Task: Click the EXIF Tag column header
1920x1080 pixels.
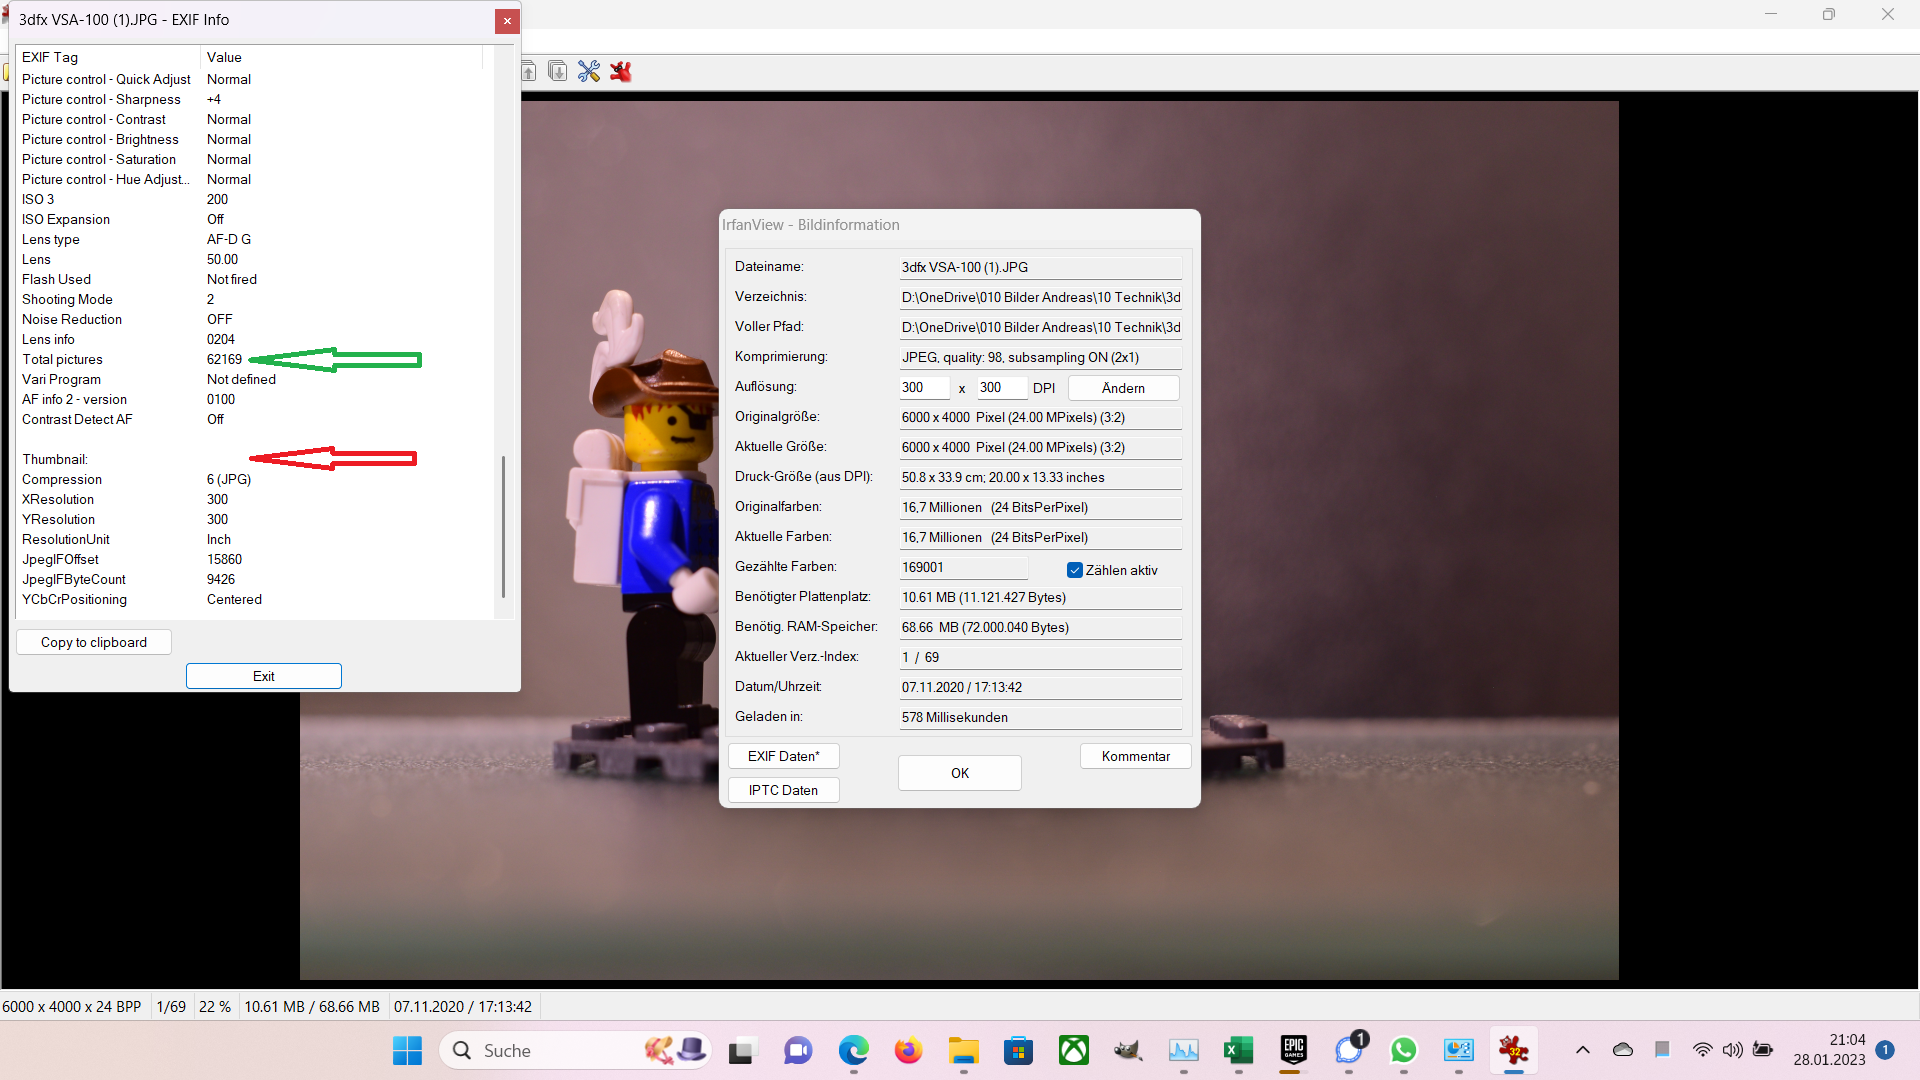Action: pyautogui.click(x=108, y=57)
